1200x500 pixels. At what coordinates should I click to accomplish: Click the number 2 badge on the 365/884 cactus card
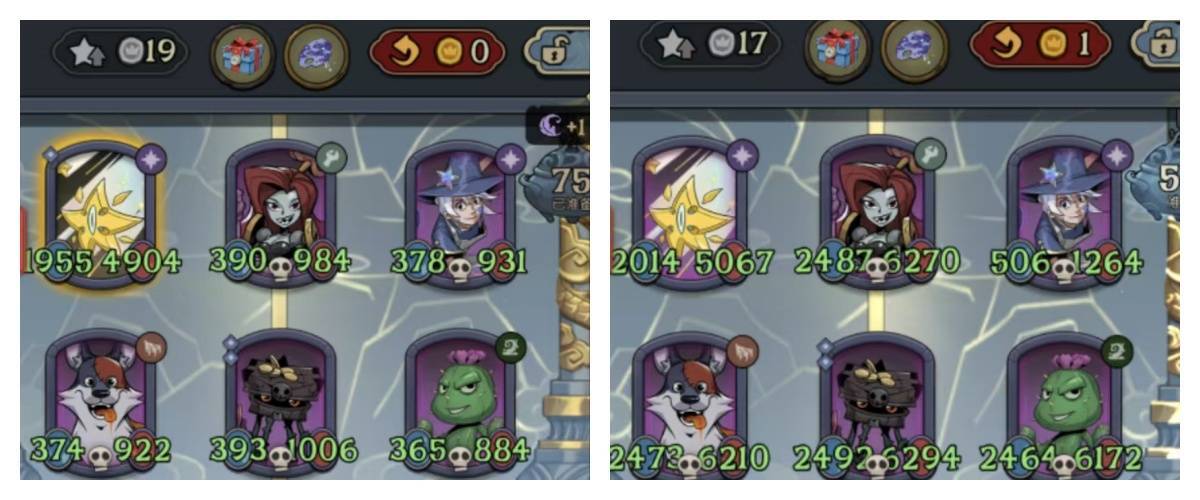pyautogui.click(x=509, y=348)
